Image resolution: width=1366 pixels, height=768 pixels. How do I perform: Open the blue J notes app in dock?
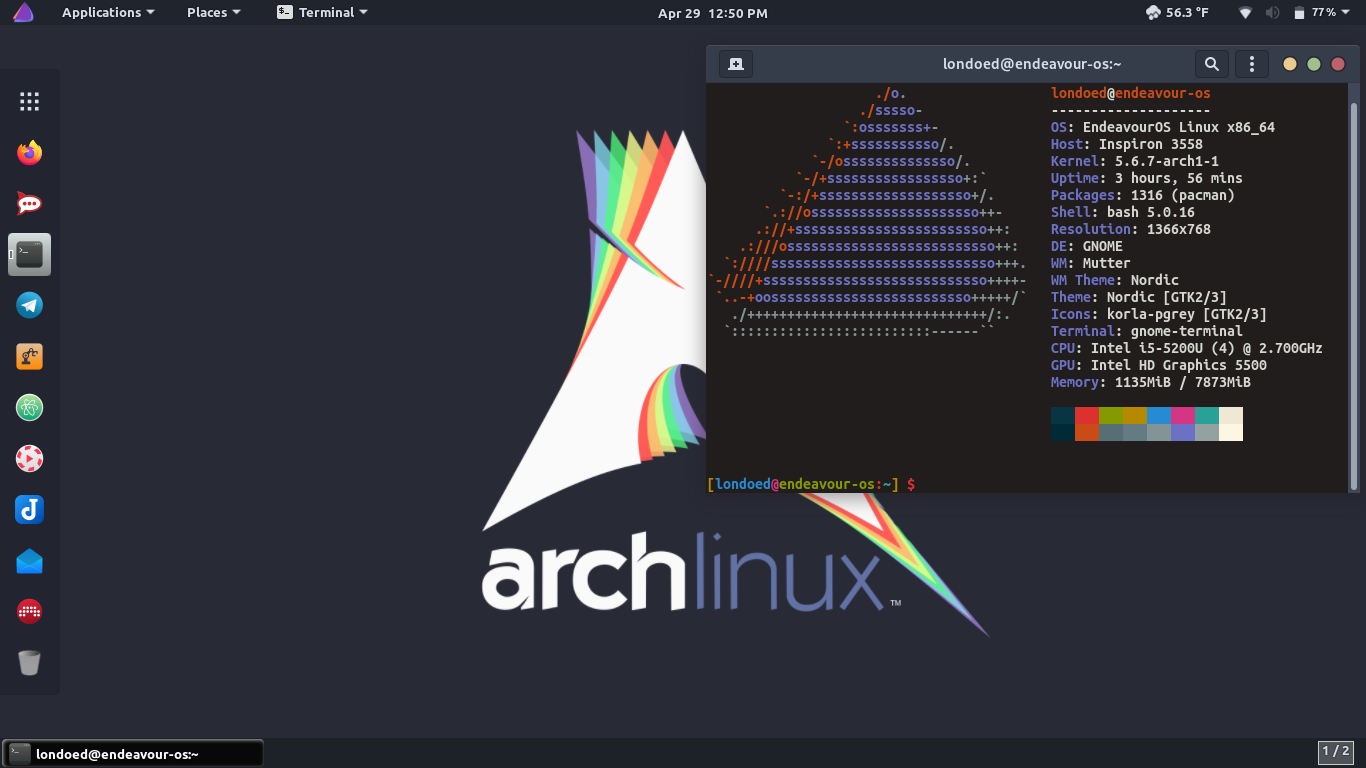29,510
